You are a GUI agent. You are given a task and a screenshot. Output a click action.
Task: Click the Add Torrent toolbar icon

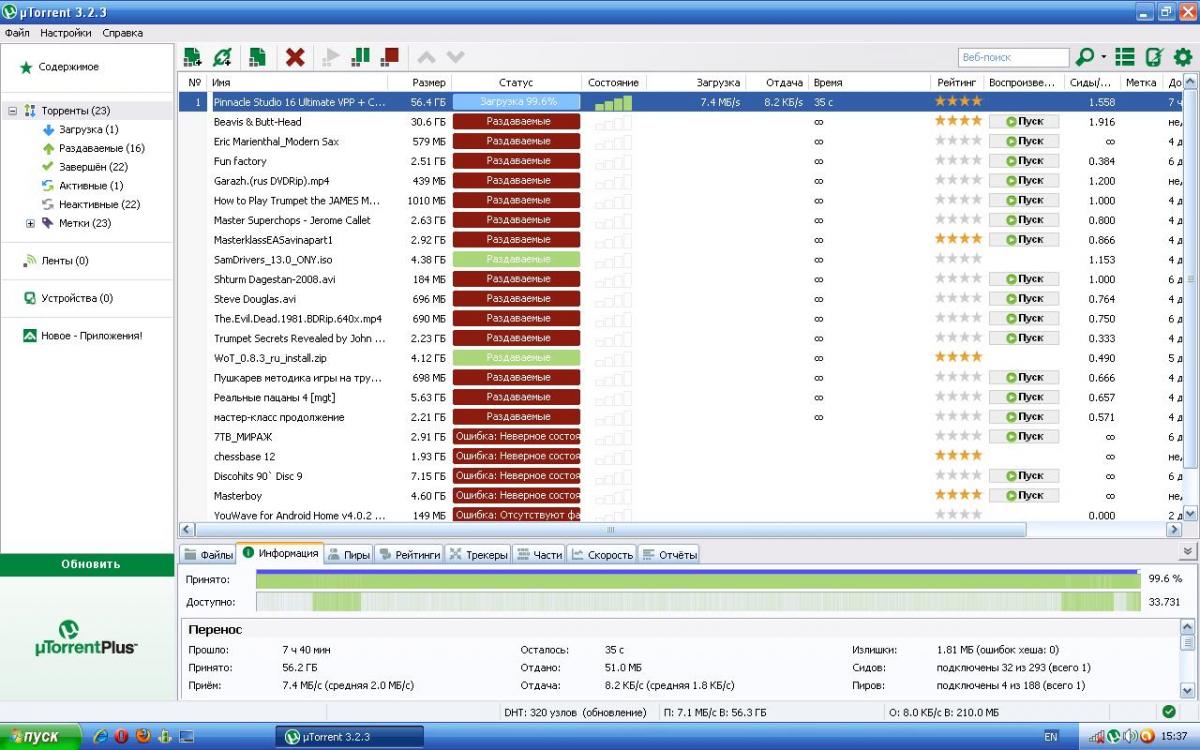[x=193, y=57]
